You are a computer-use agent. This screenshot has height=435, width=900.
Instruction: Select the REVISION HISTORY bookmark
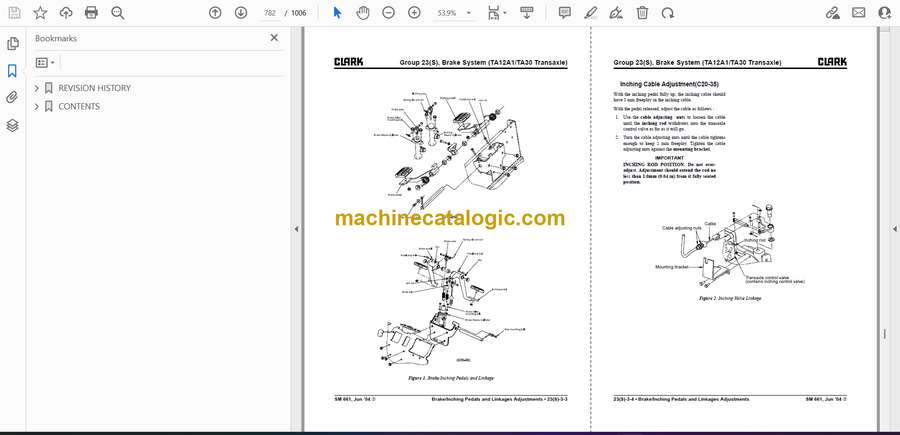click(94, 88)
